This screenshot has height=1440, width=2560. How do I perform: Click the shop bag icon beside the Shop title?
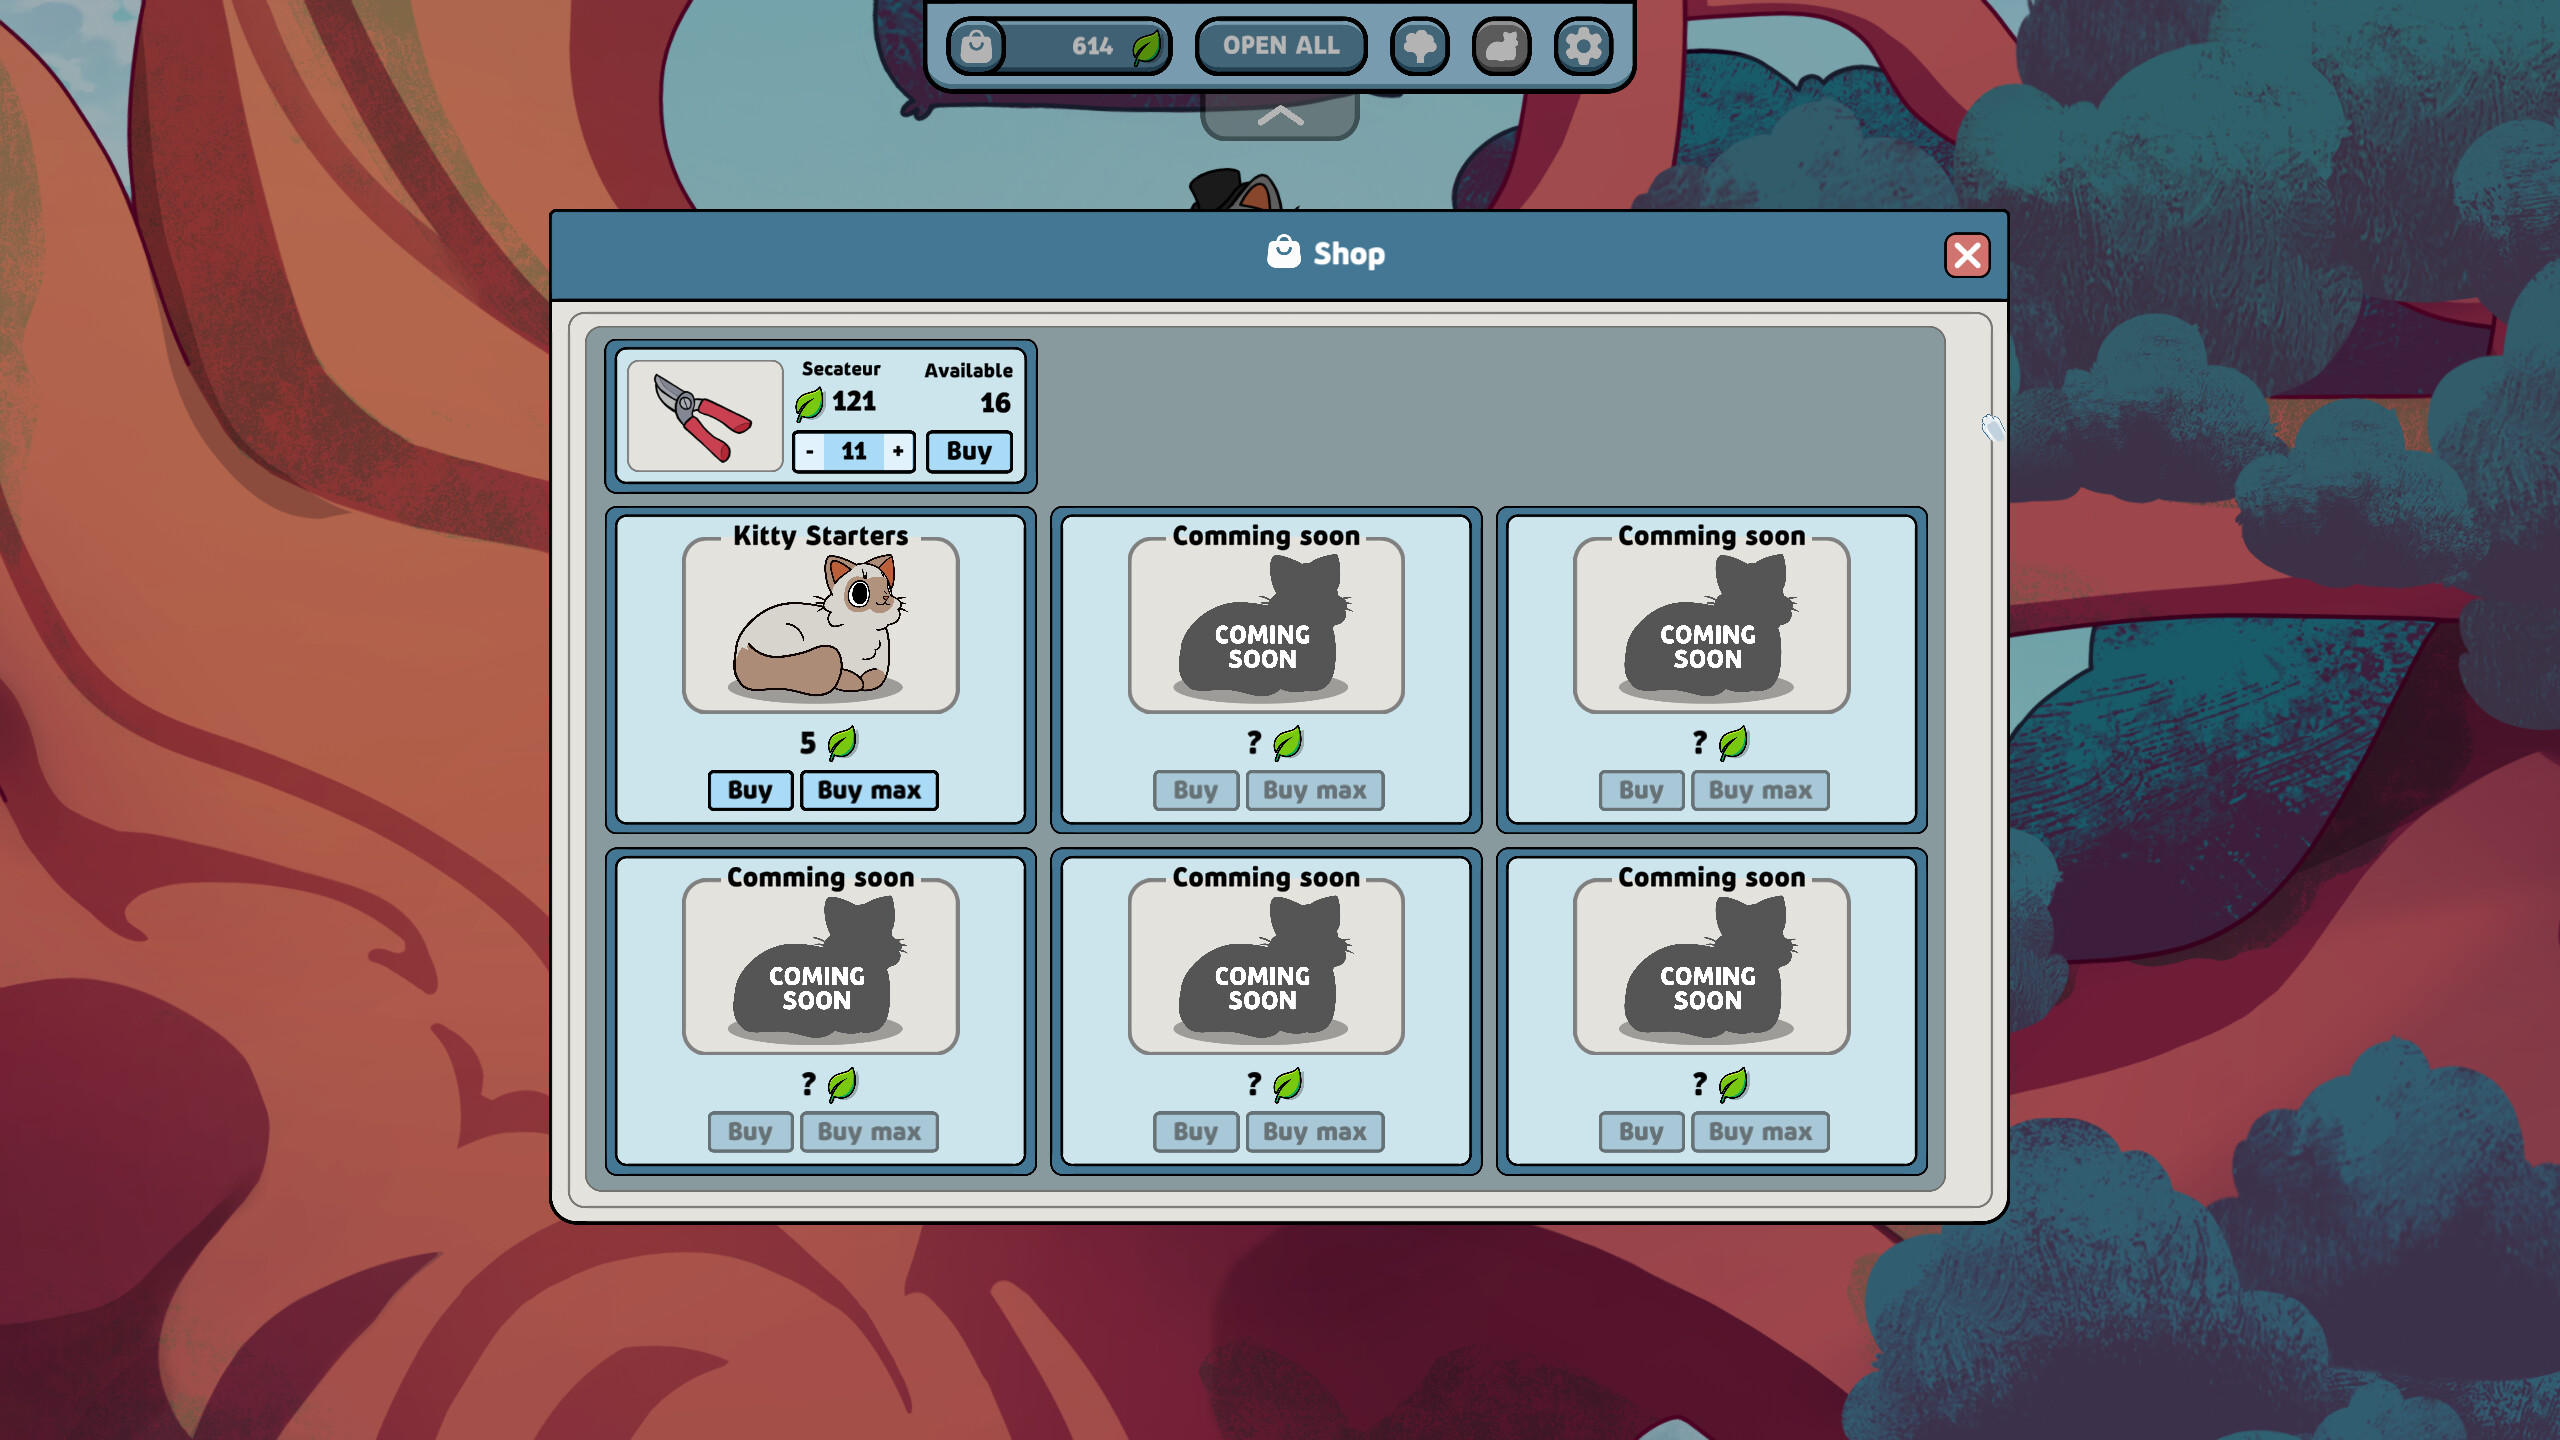(x=1283, y=252)
